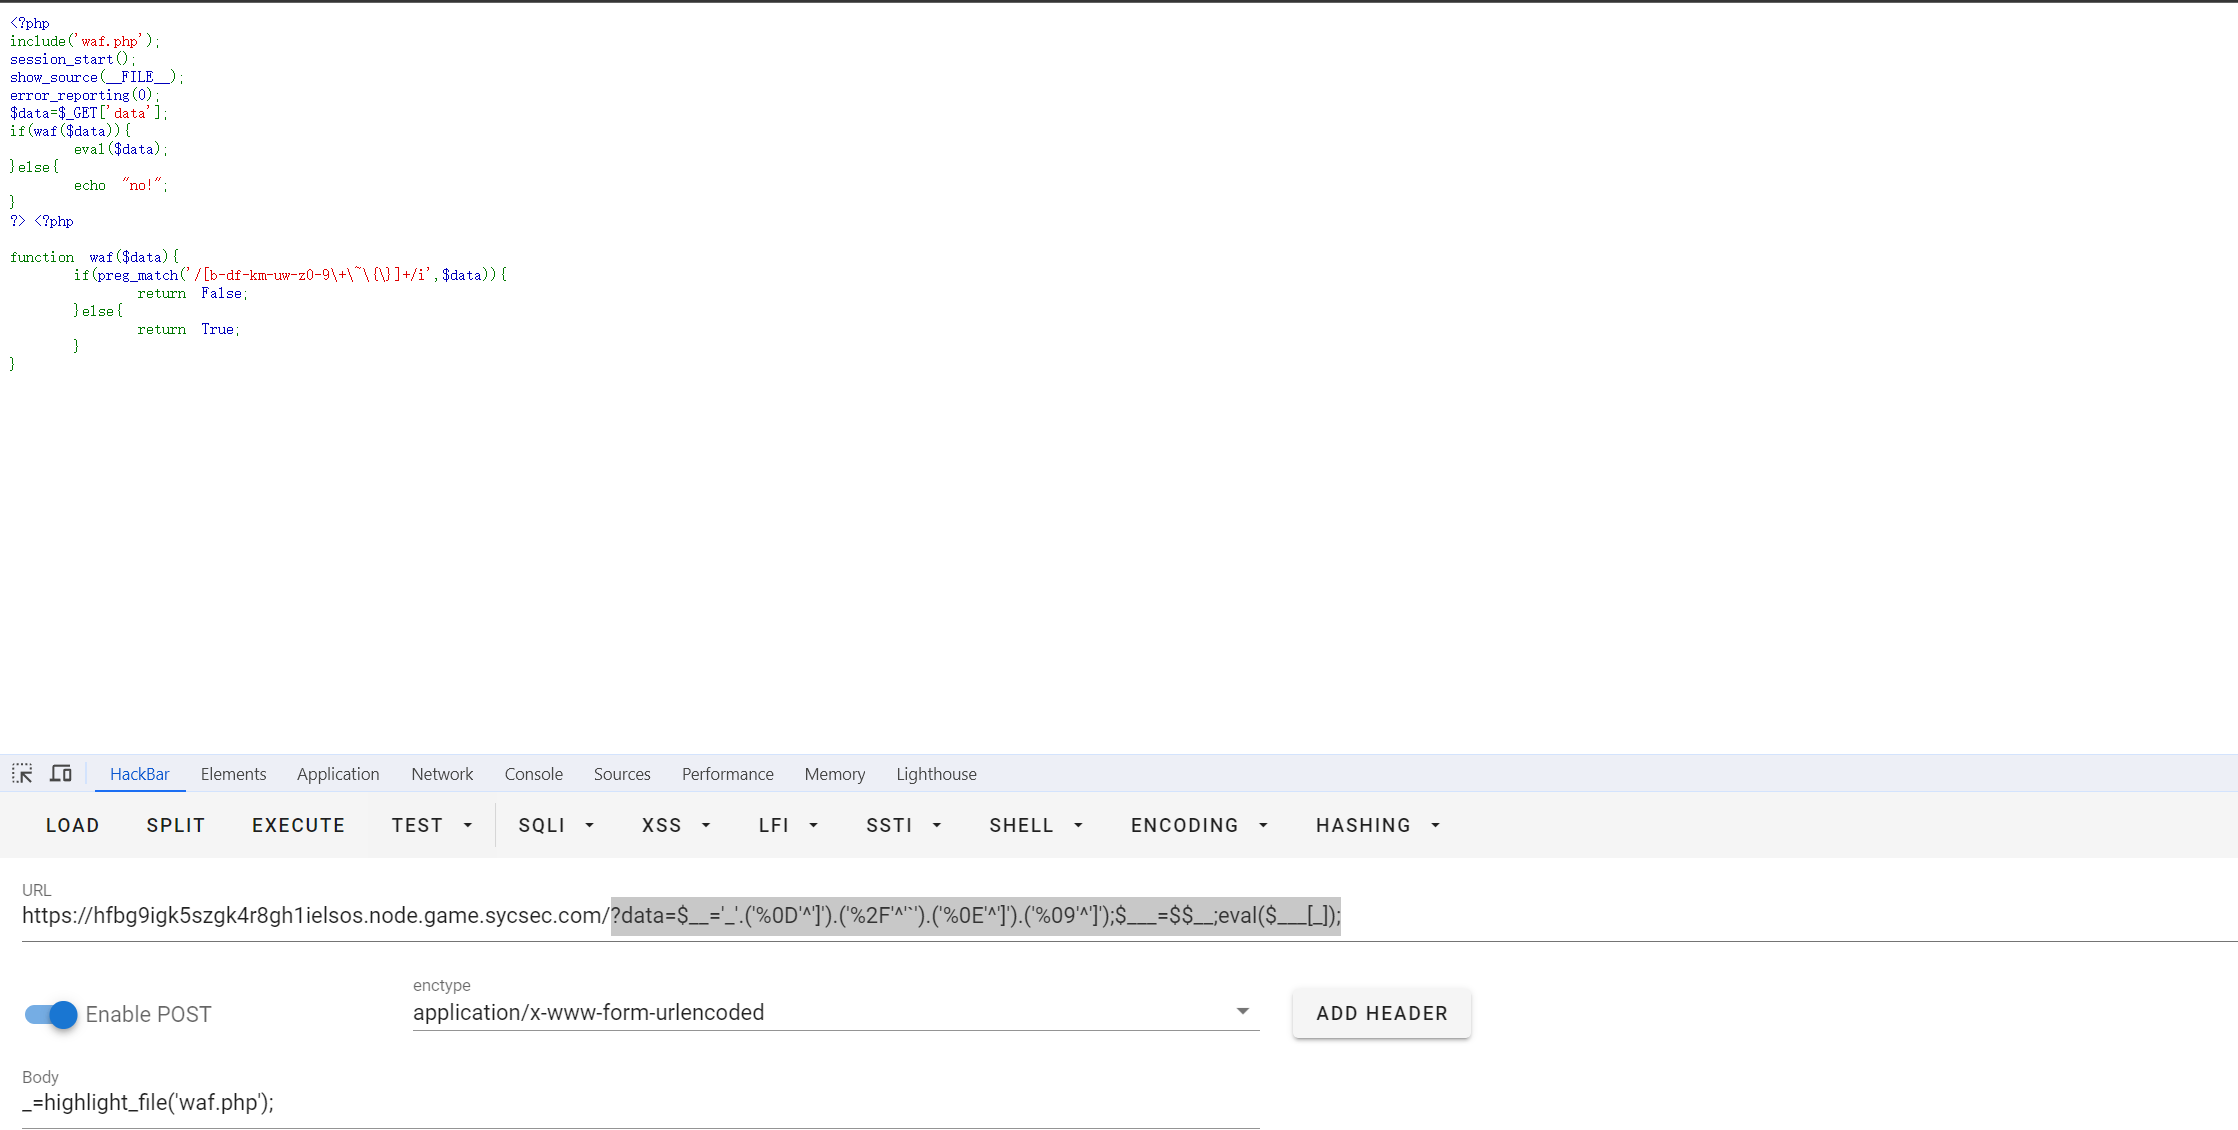Image resolution: width=2238 pixels, height=1130 pixels.
Task: Expand the TEST dropdown
Action: [x=431, y=825]
